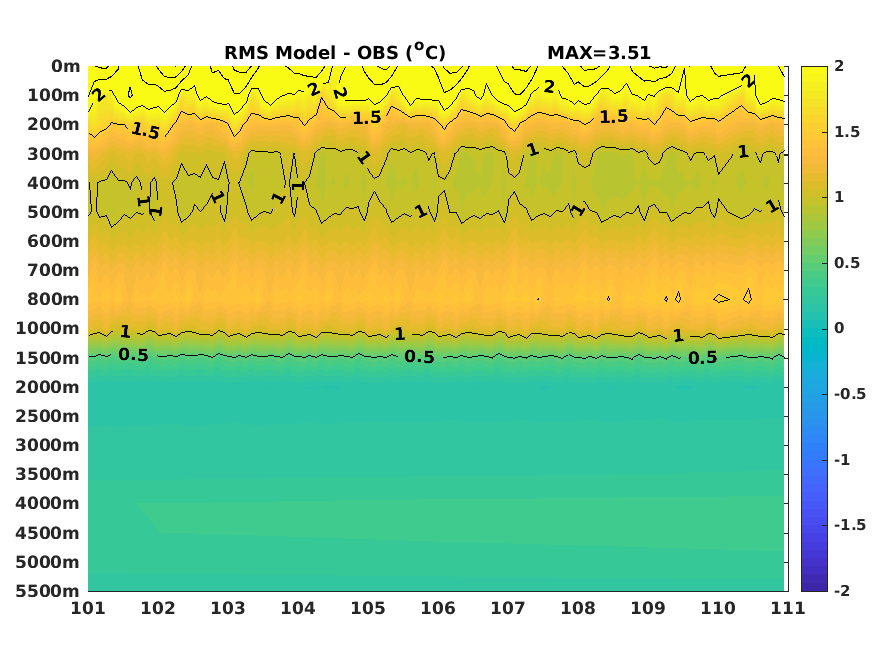Screen dimensions: 875x656
Task: Select the "4000m" depth label
Action: coord(48,503)
